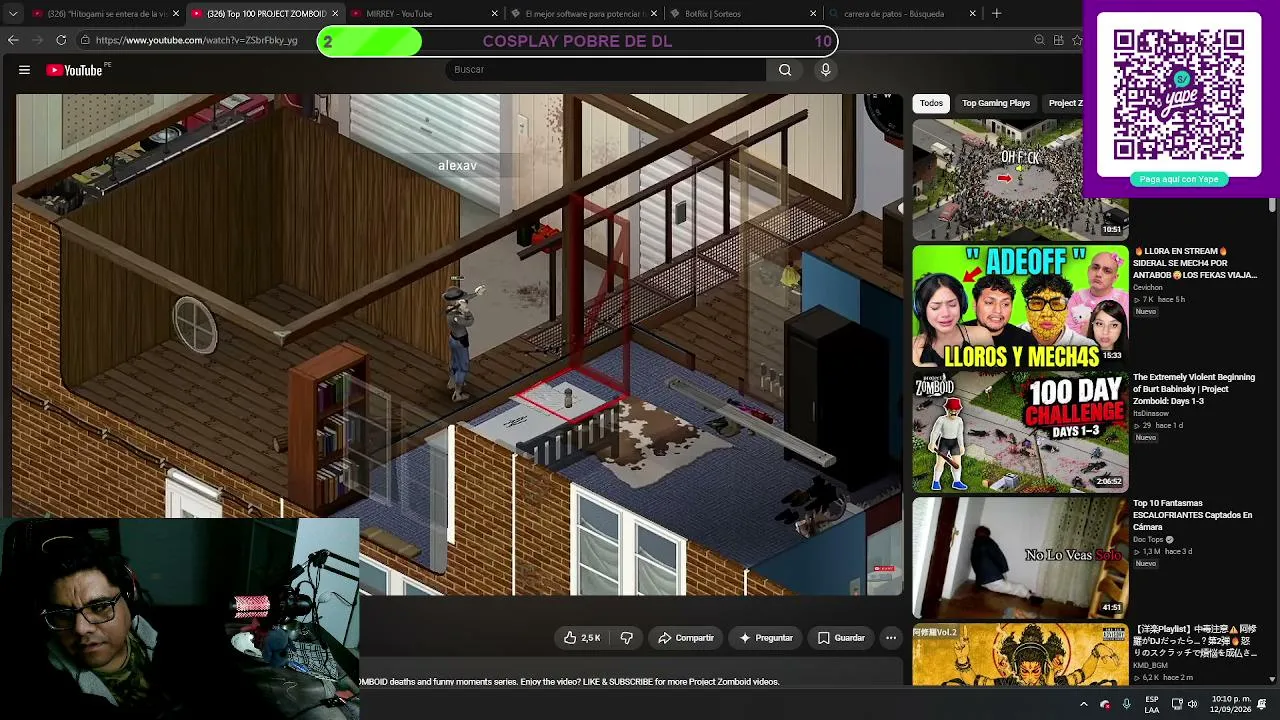Close the carrera de patos tab
Viewport: 1280px width, 720px height.
click(x=972, y=14)
